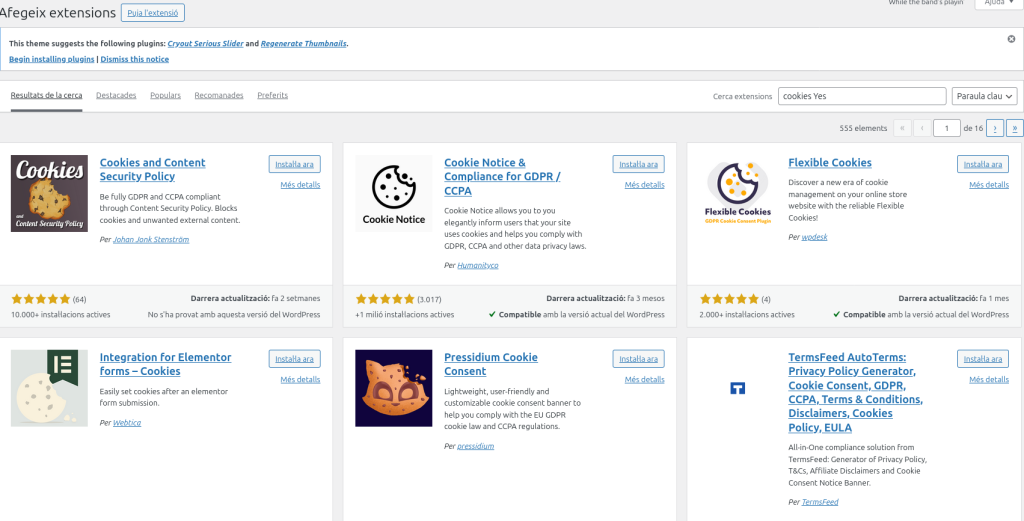Click the Puja l'extensió button
The image size is (1024, 521).
153,13
